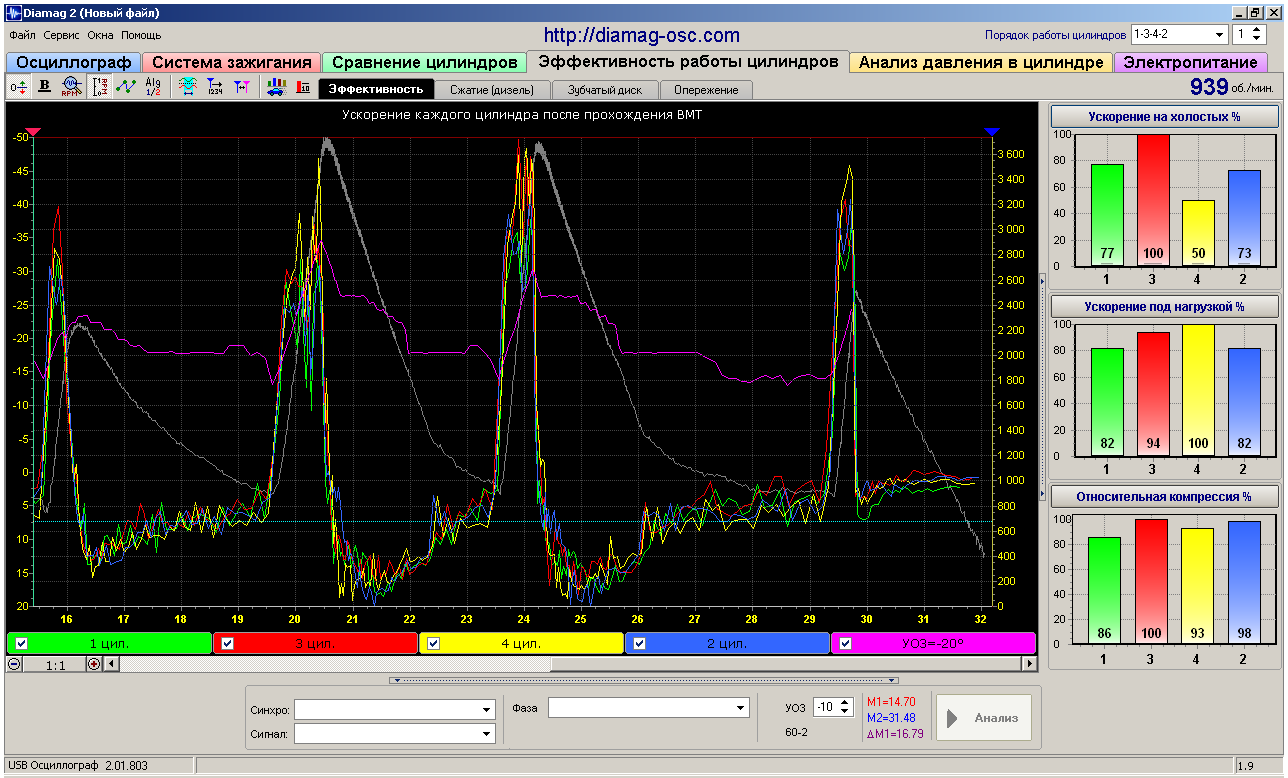Open the Сжатие (дизель) sub-tab
This screenshot has height=778, width=1288.
tap(492, 90)
